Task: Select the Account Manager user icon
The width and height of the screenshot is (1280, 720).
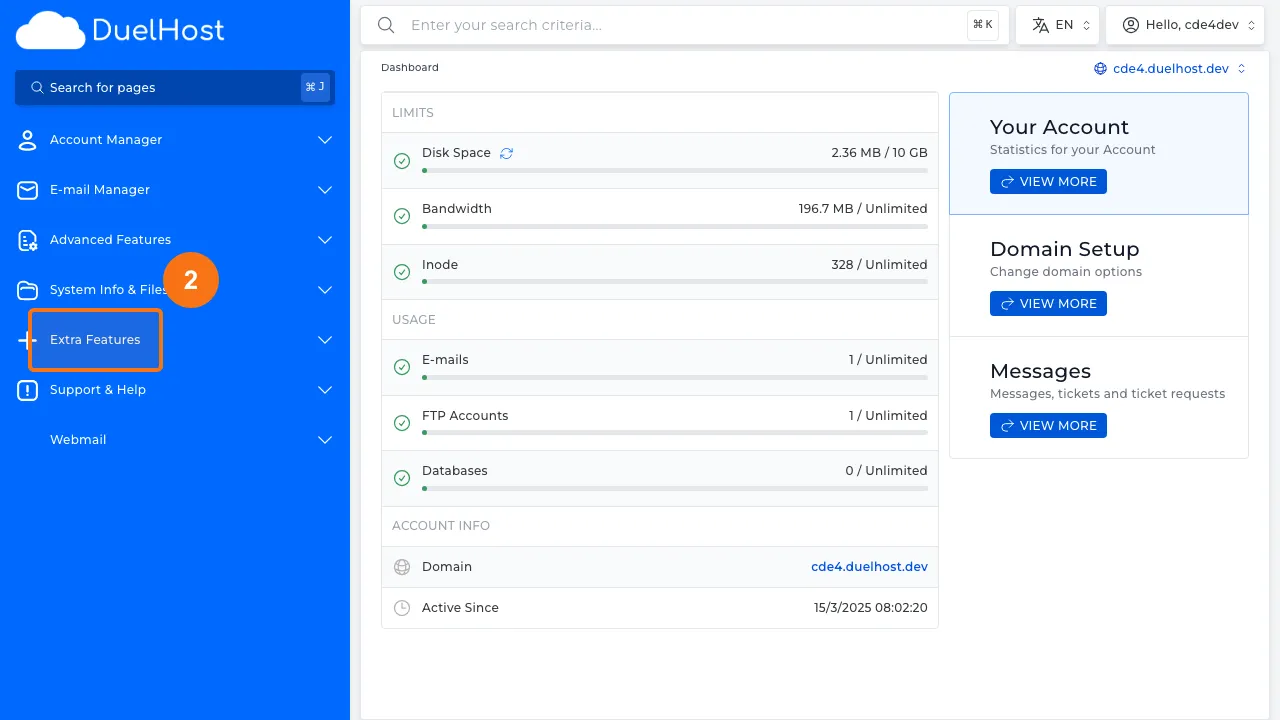Action: coord(27,140)
